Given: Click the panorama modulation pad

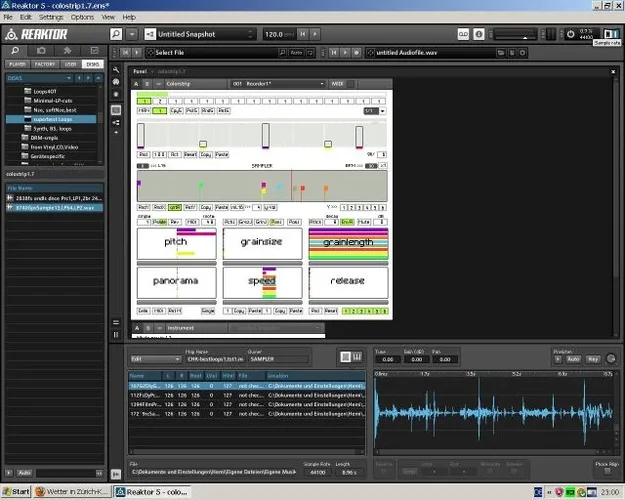Looking at the screenshot, I should pyautogui.click(x=177, y=283).
